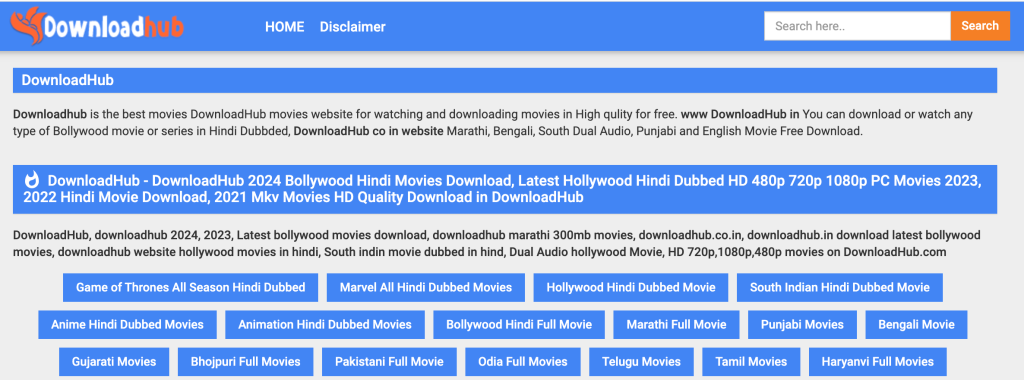Open Anime Hindi Dubbed Movies
Image resolution: width=1024 pixels, height=380 pixels.
coord(127,325)
